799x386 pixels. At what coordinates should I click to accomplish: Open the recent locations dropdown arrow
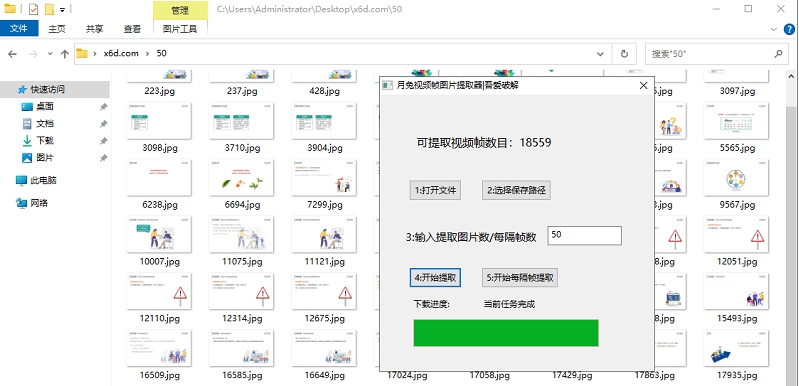(x=50, y=53)
